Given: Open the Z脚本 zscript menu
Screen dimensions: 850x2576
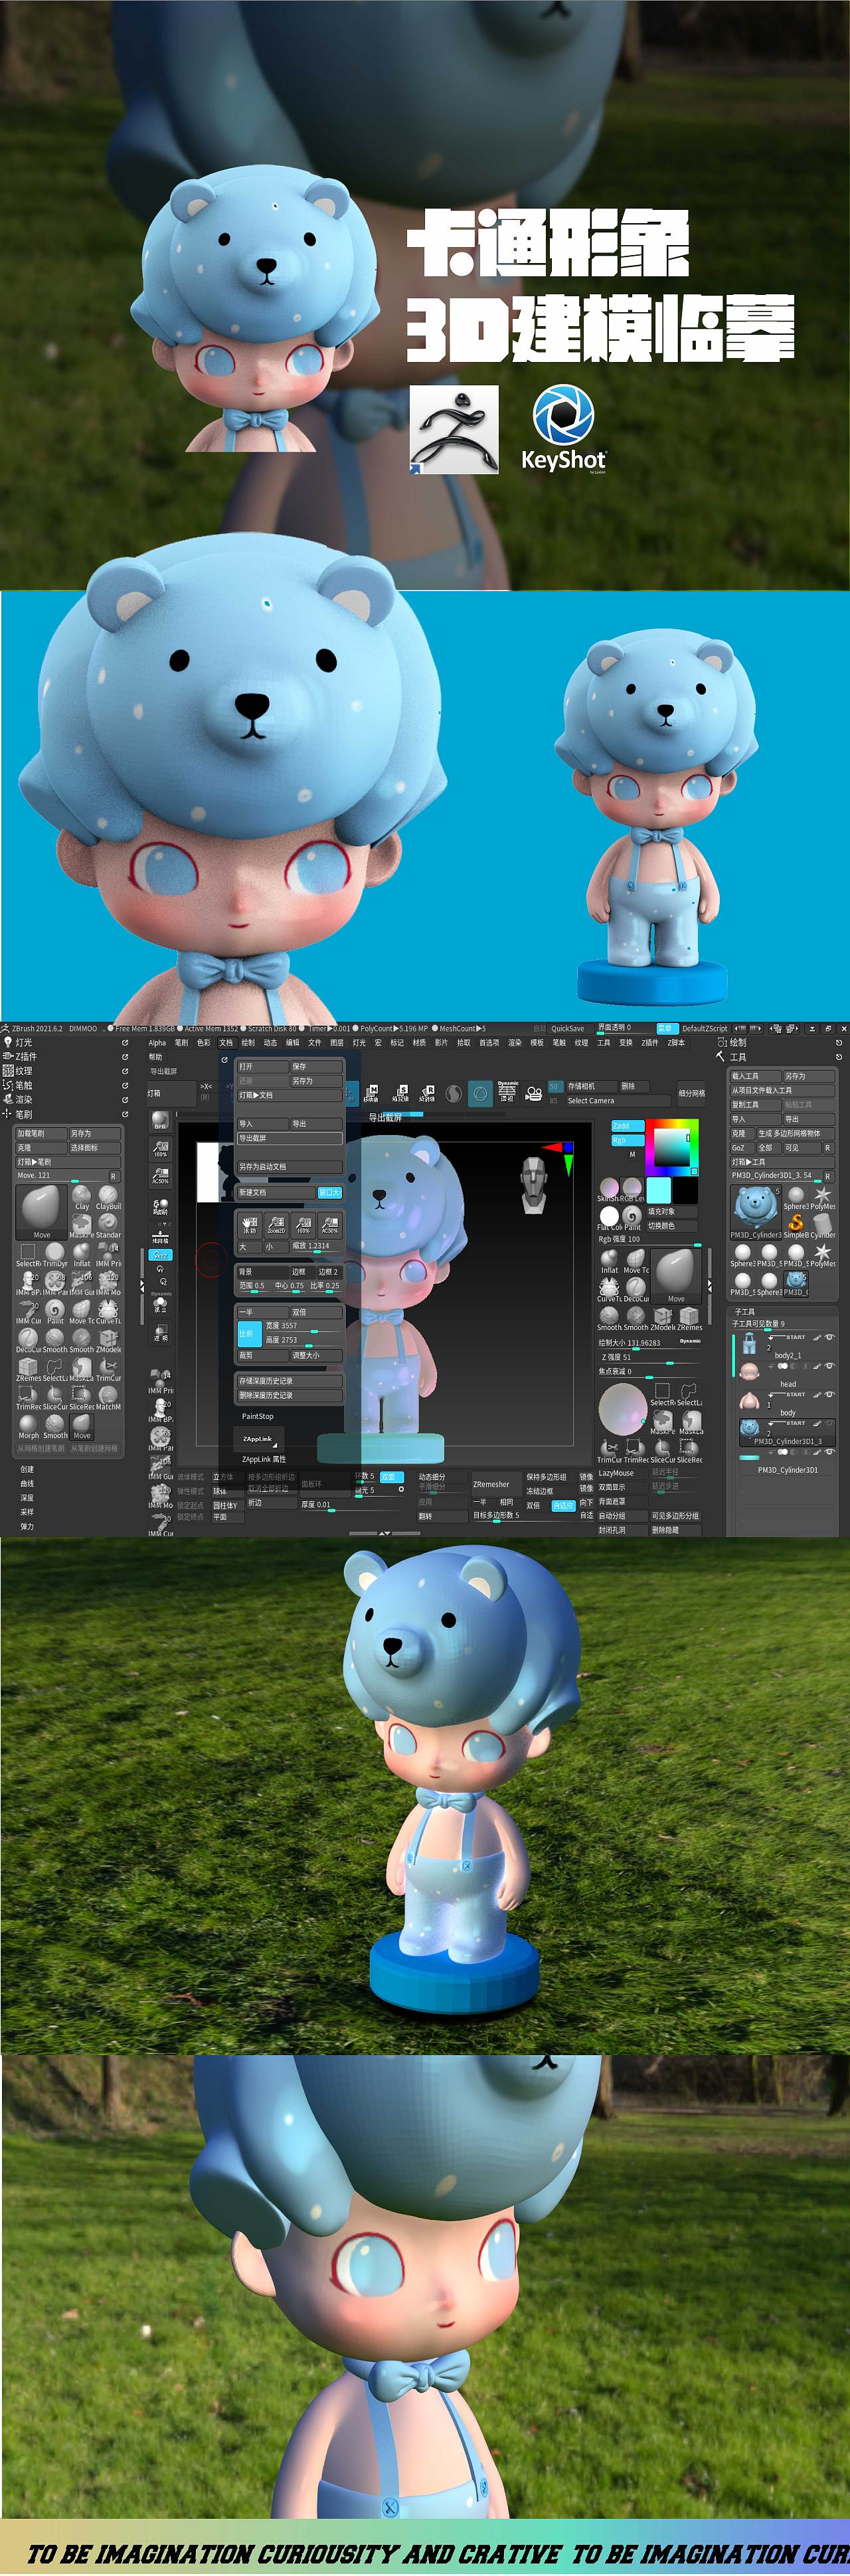Looking at the screenshot, I should click(x=676, y=1042).
